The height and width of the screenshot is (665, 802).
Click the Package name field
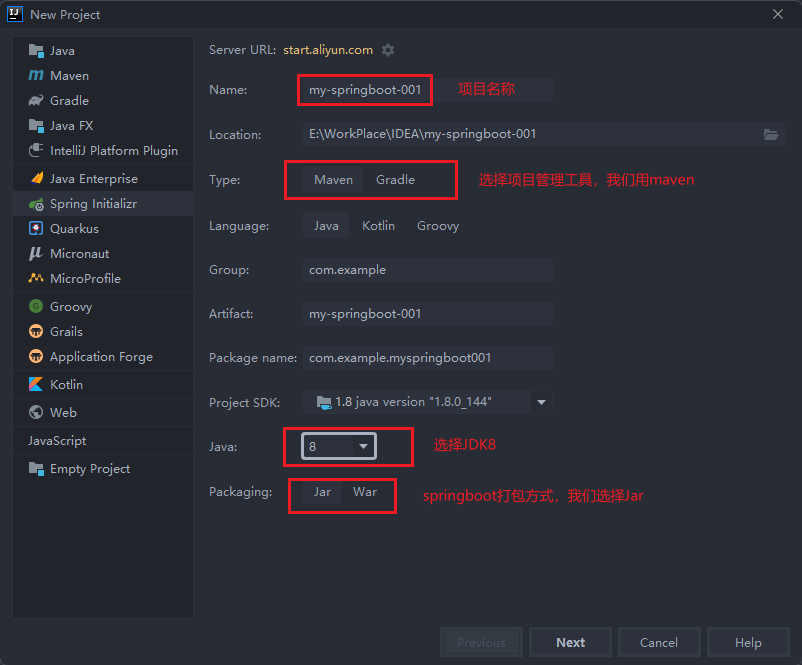coord(428,358)
